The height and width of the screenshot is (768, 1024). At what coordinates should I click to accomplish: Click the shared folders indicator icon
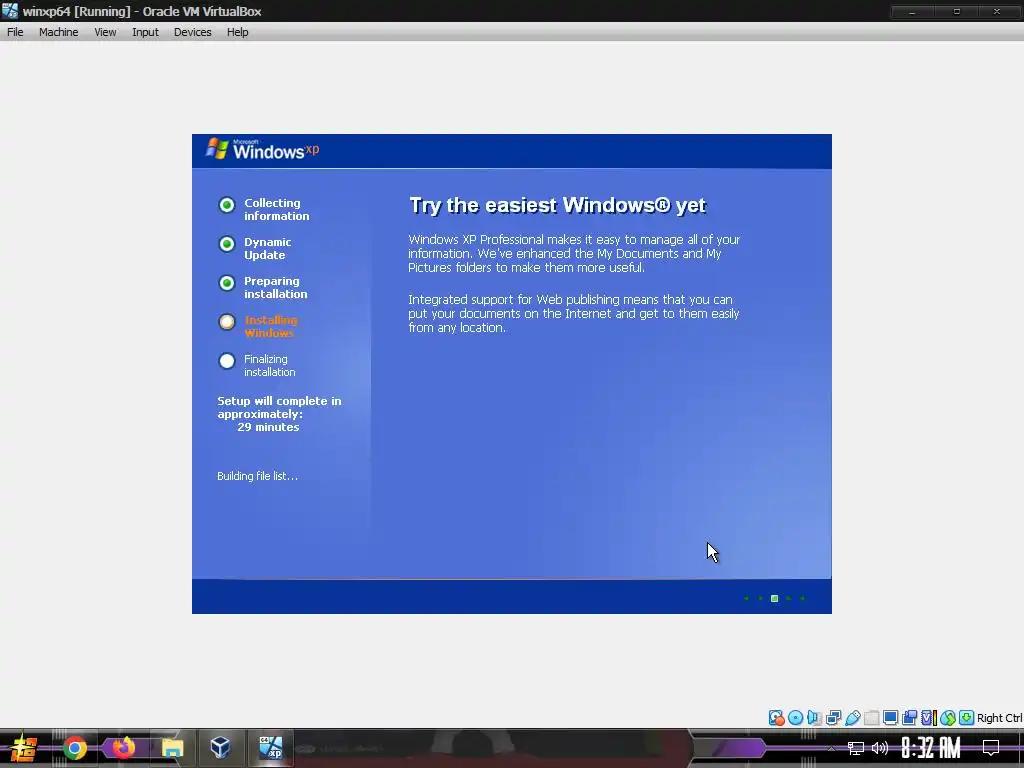pyautogui.click(x=871, y=718)
